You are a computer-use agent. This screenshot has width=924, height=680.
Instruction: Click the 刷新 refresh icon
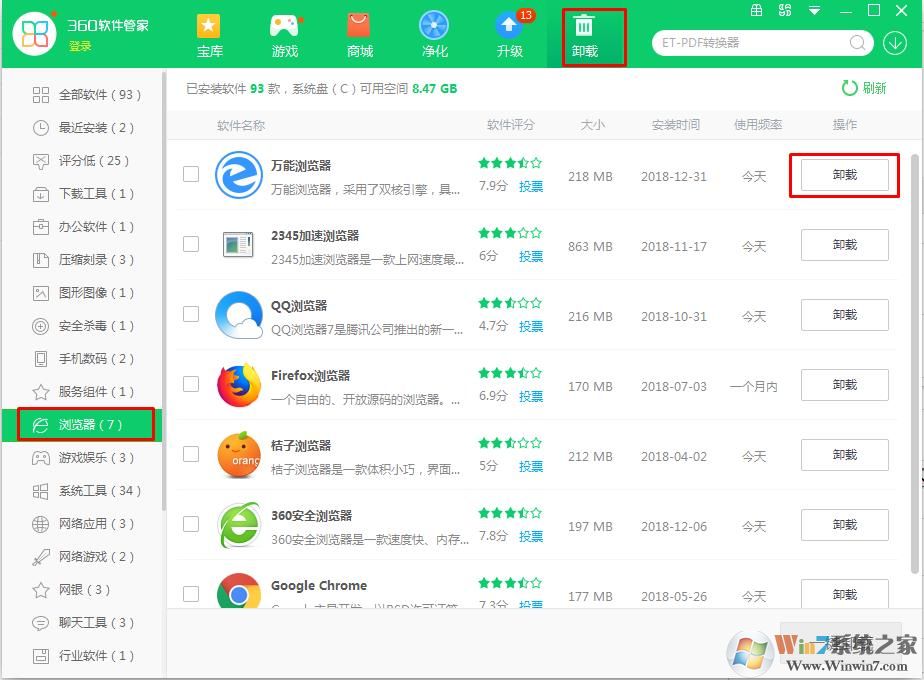click(x=850, y=88)
